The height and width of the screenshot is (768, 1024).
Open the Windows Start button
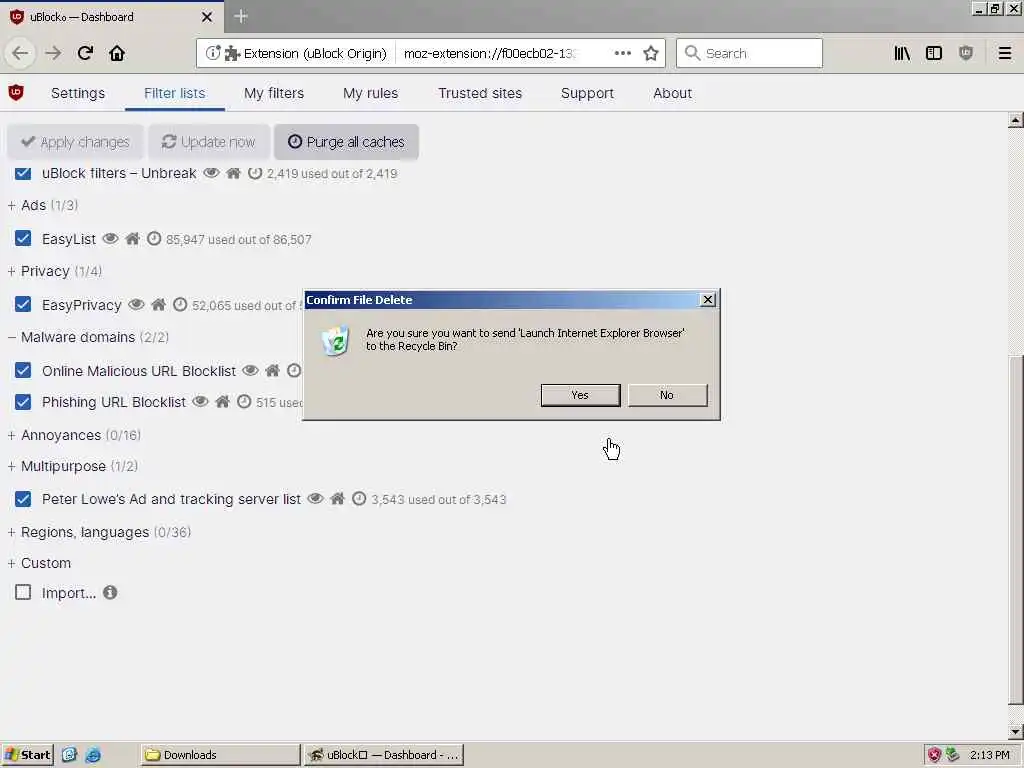[28, 754]
